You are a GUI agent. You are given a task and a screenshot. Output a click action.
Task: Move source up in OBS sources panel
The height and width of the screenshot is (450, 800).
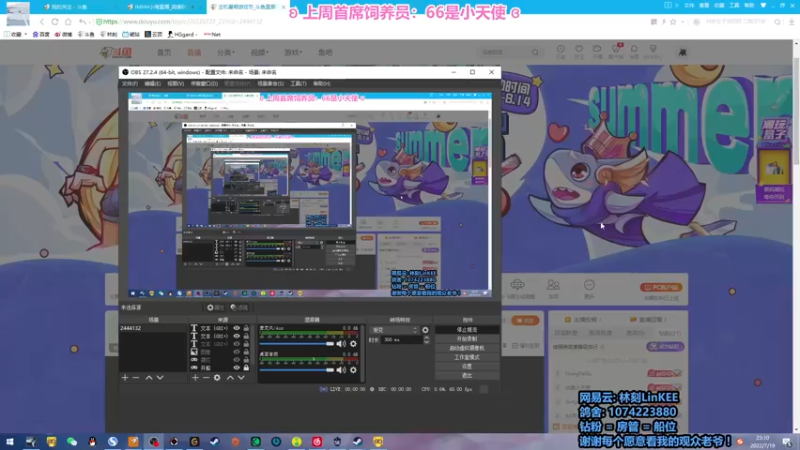click(x=230, y=378)
